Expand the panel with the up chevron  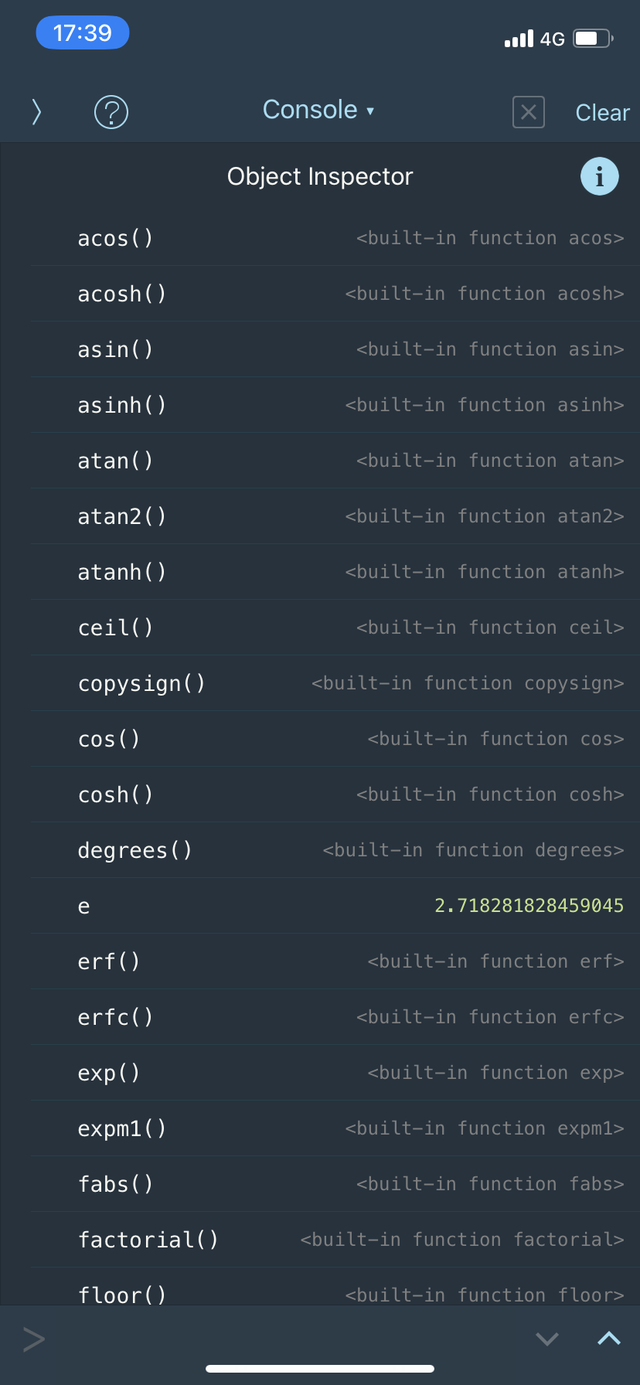pos(608,1338)
